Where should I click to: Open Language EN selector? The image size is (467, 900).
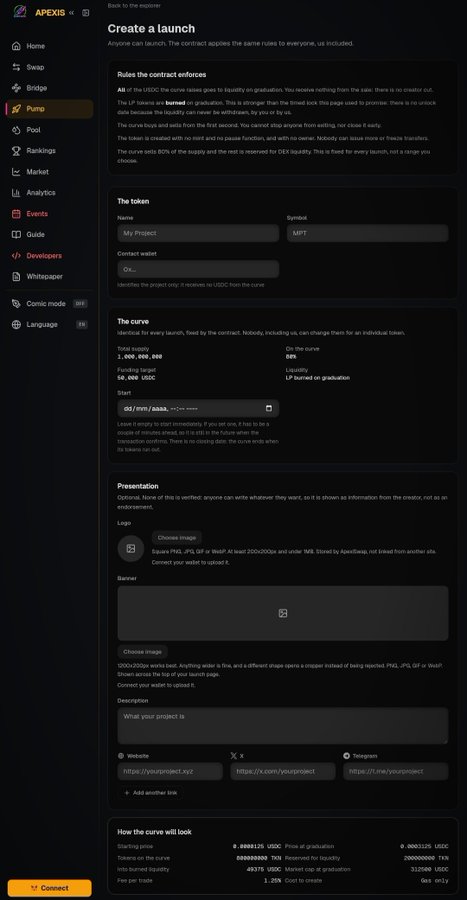[82, 324]
